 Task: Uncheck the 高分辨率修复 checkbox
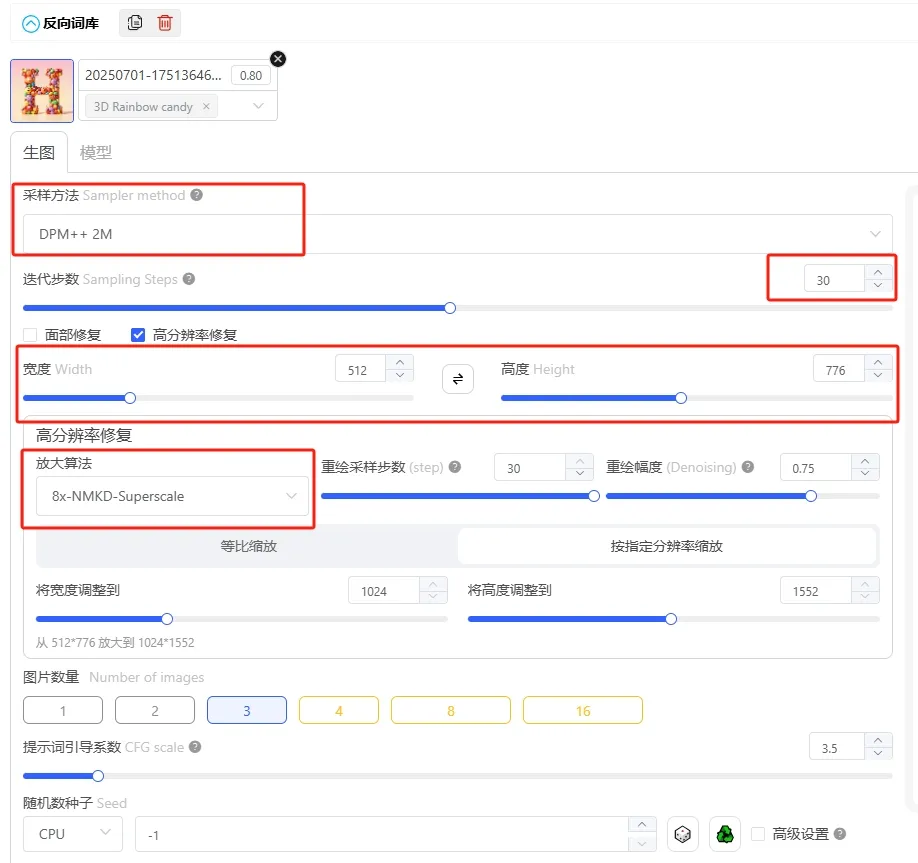(139, 335)
